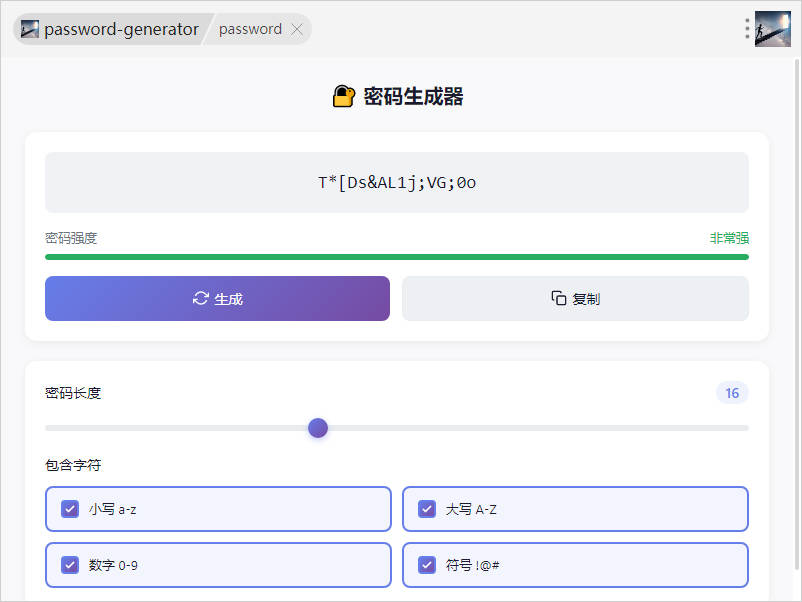The height and width of the screenshot is (602, 802).
Task: Switch to the password tab
Action: [x=250, y=29]
